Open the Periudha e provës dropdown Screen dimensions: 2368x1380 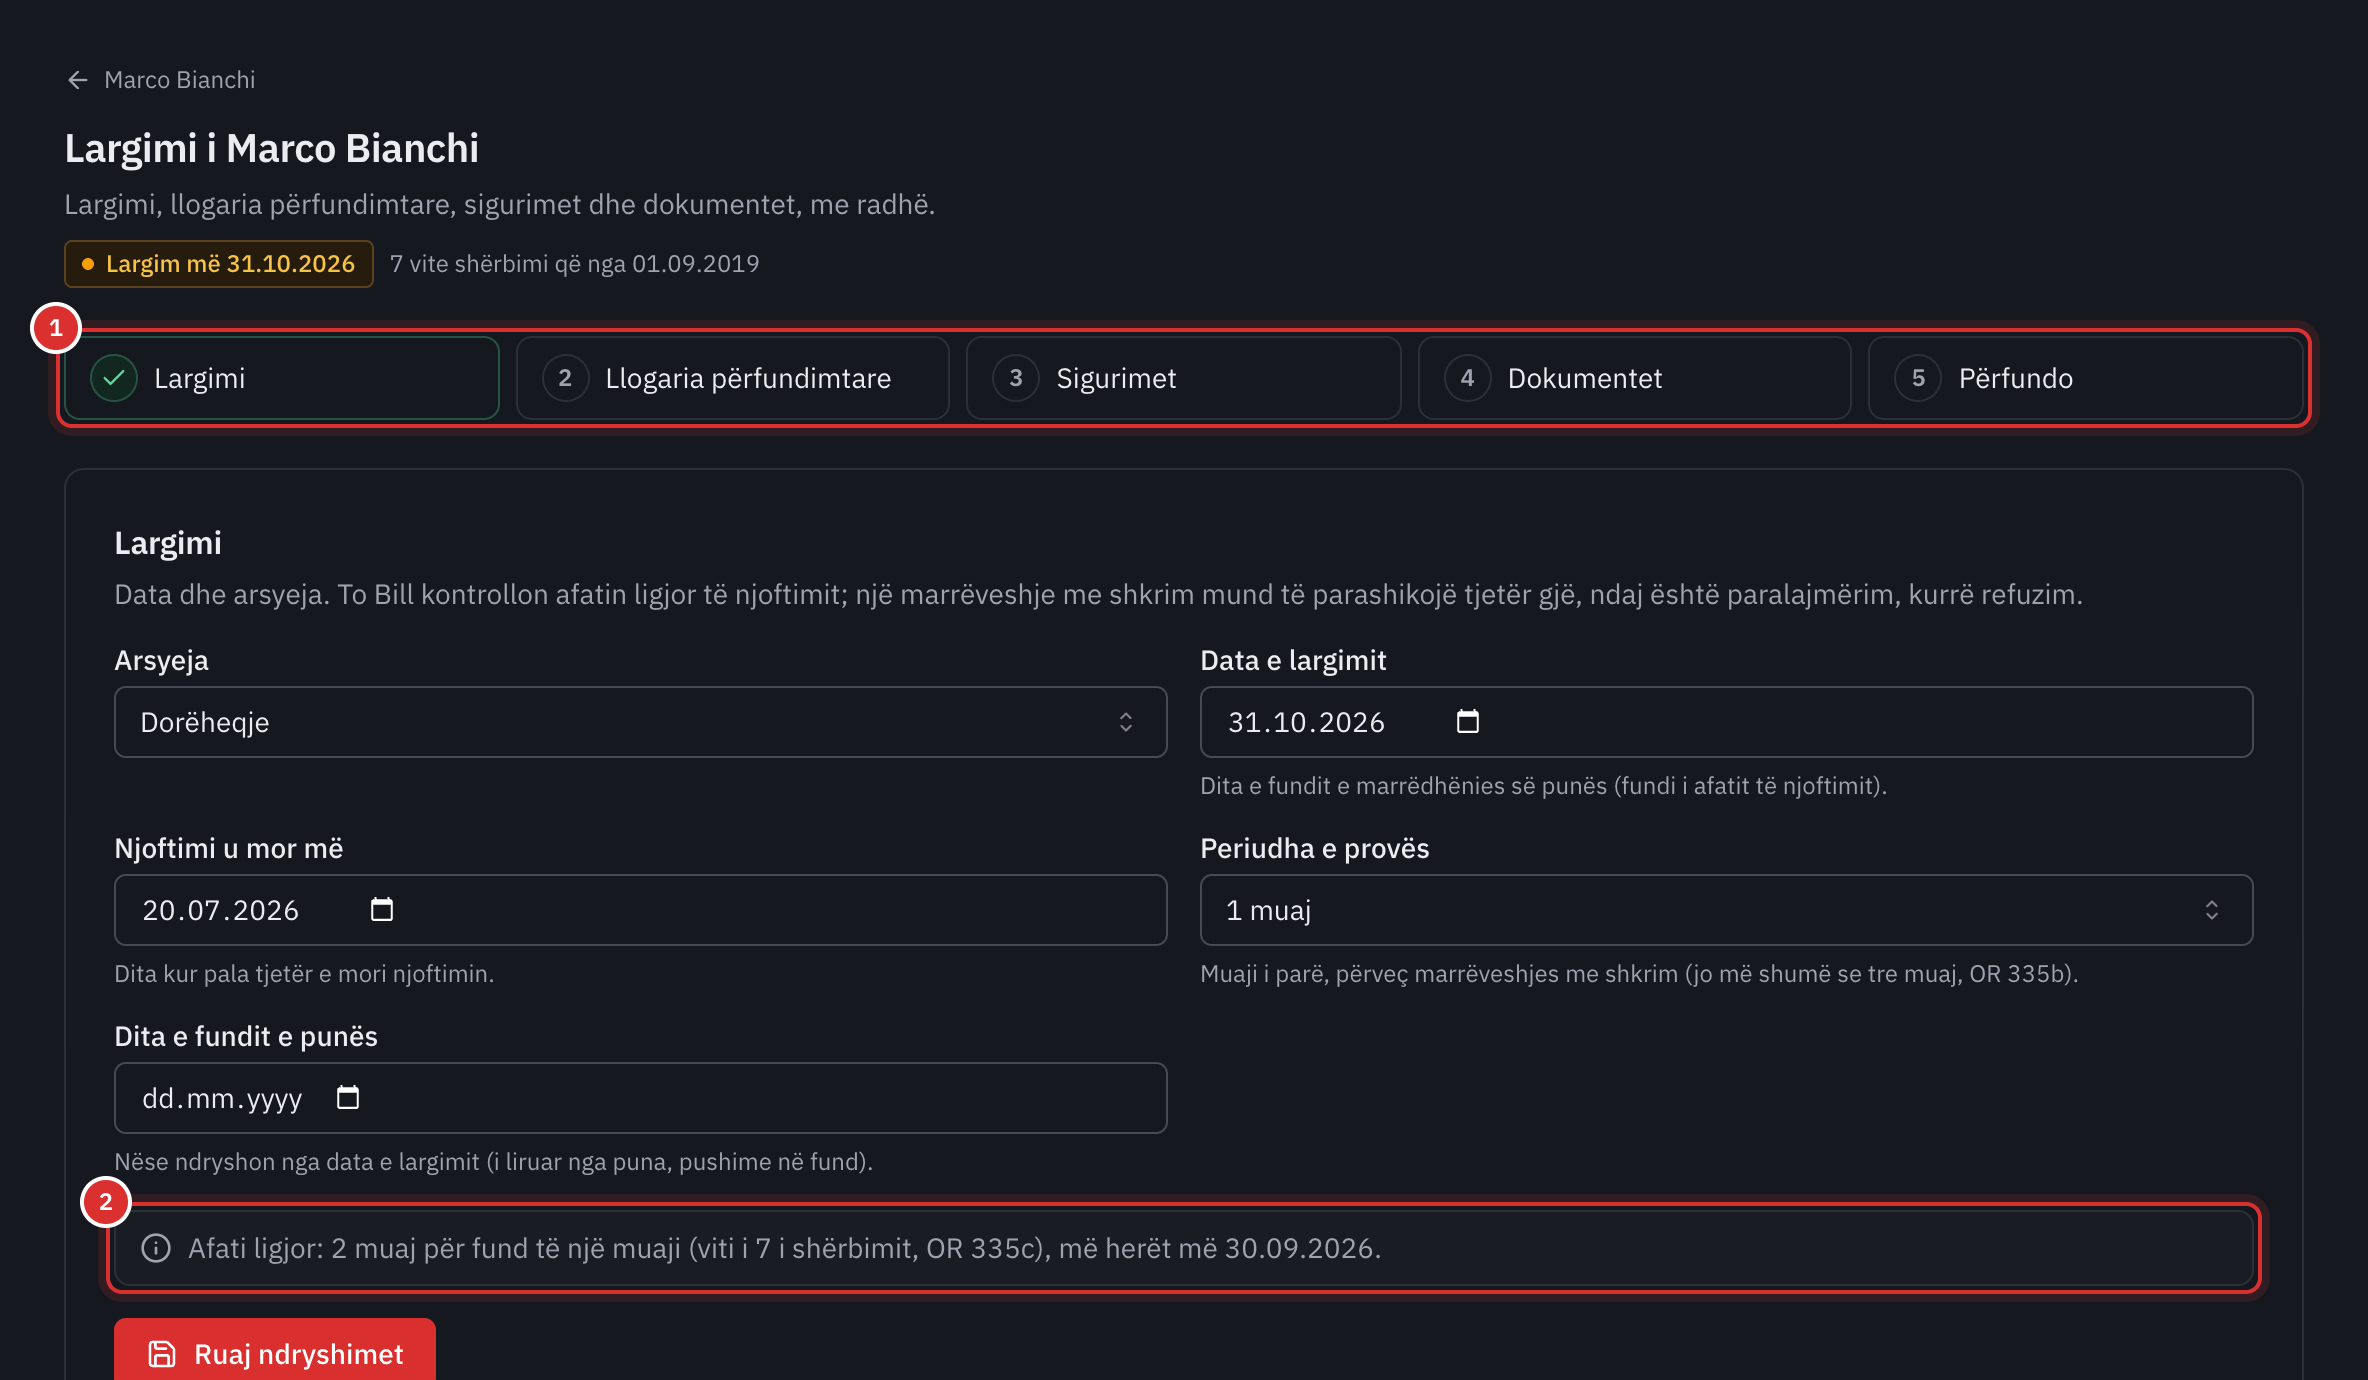pos(1726,910)
